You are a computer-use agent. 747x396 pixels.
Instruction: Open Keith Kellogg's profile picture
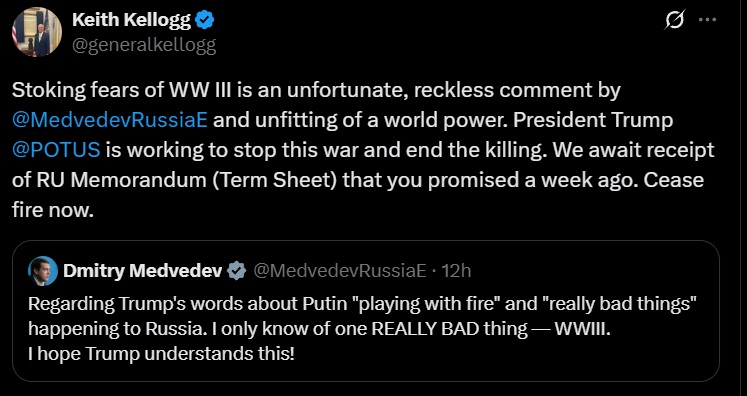[x=37, y=32]
